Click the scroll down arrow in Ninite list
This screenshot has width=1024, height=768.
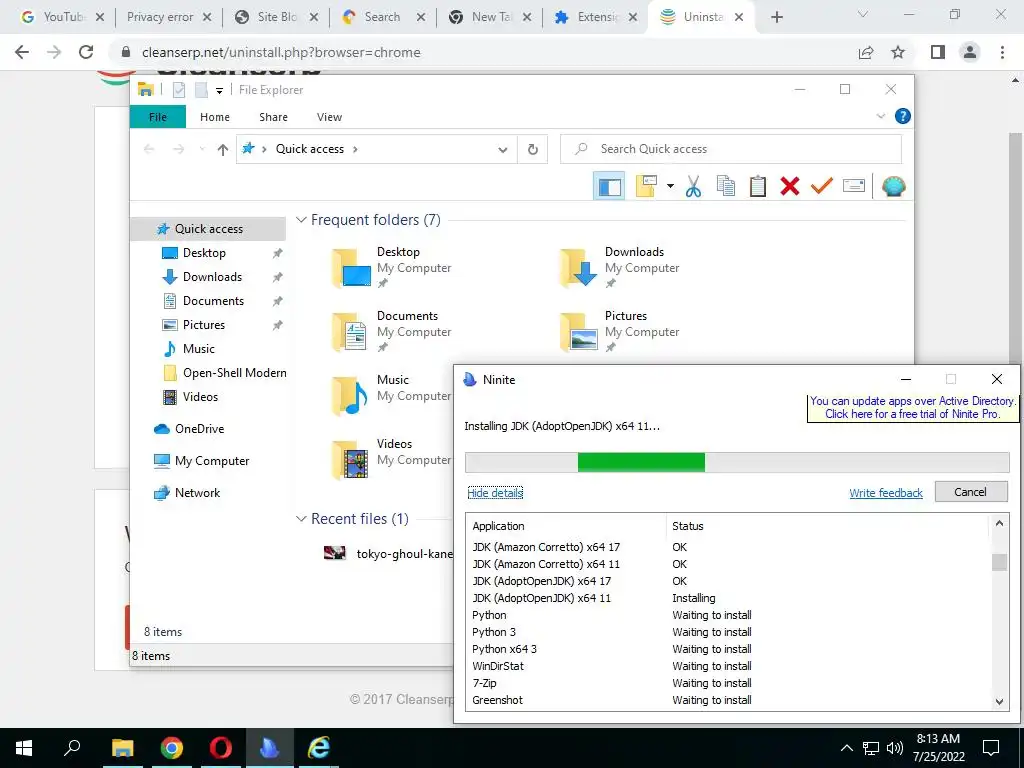click(x=999, y=701)
